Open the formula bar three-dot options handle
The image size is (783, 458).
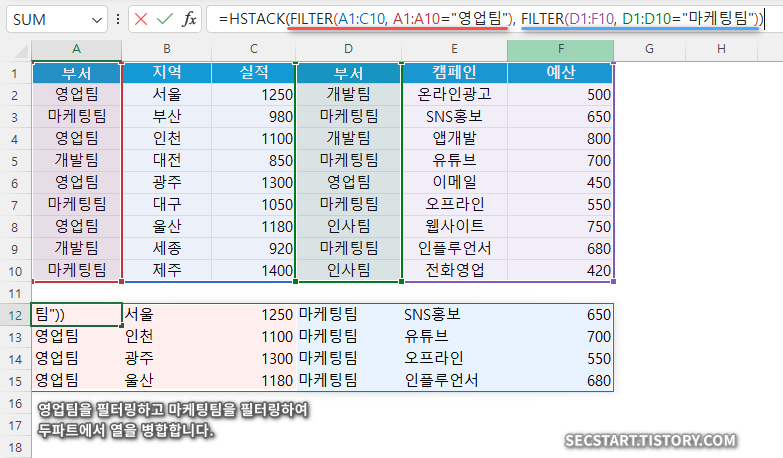point(118,19)
